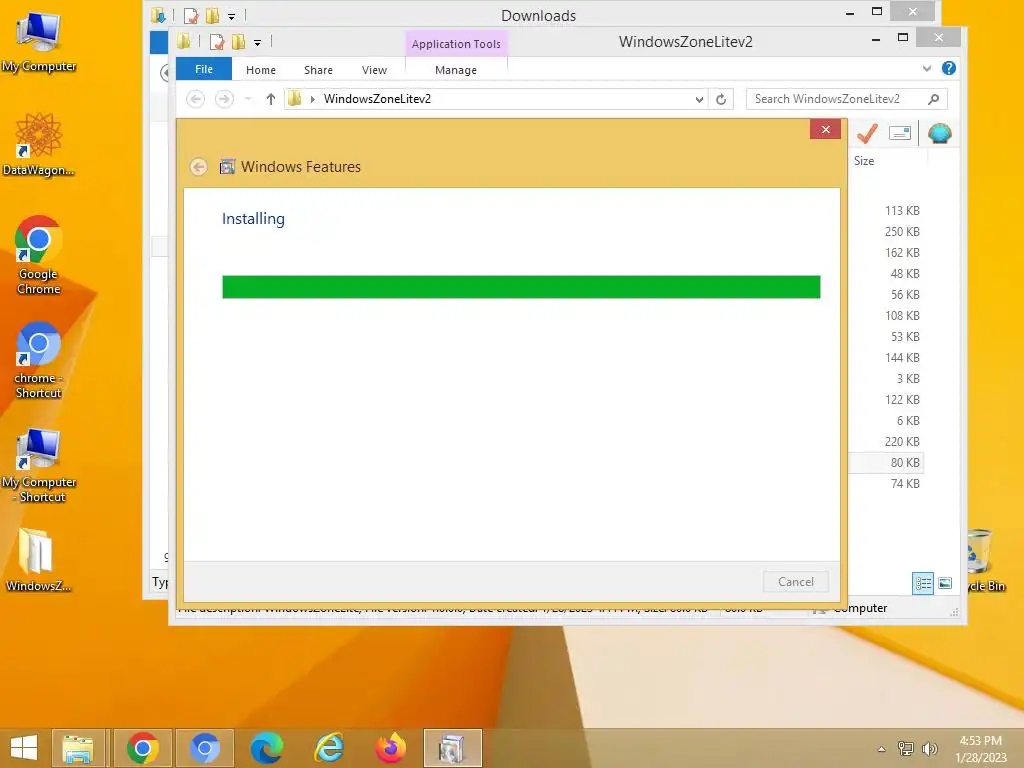
Task: Open the Manage ribbon tab
Action: click(x=456, y=70)
